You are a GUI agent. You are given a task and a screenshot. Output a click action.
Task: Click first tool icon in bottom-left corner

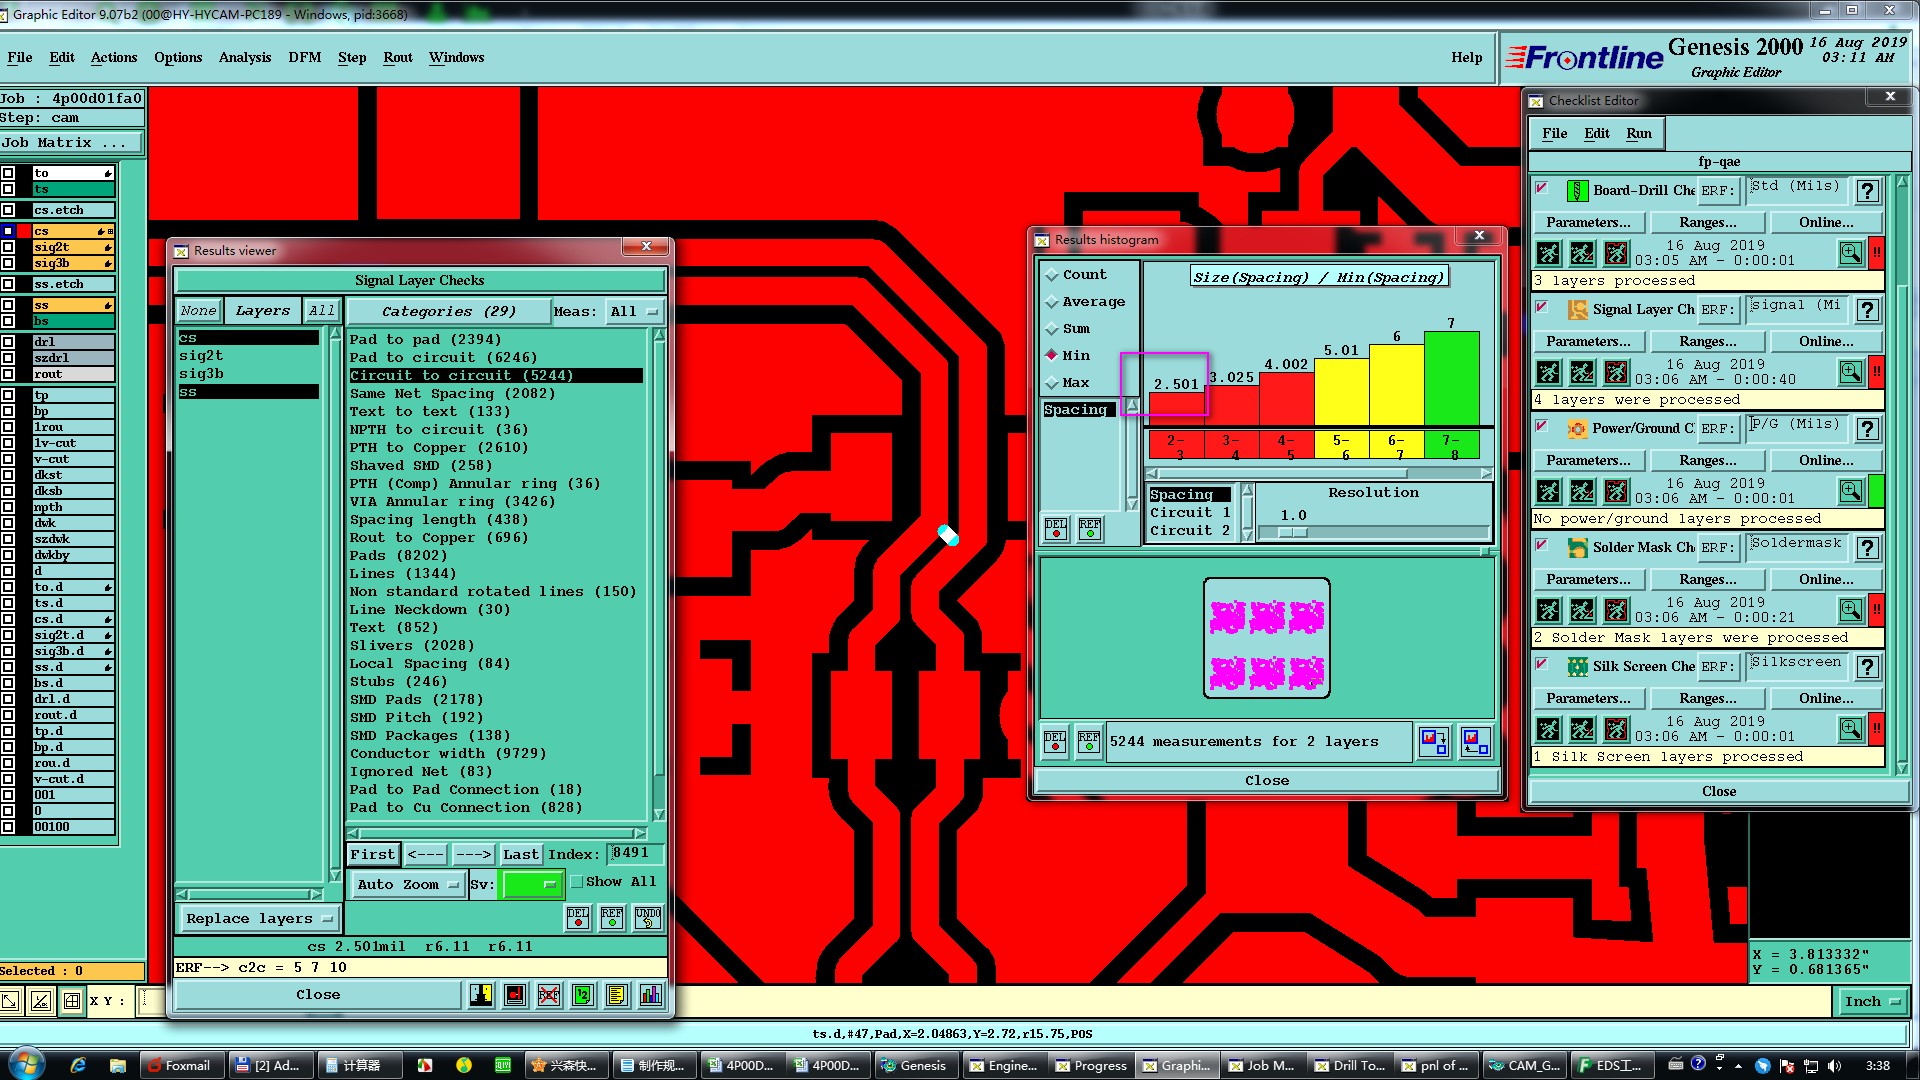click(x=10, y=1000)
